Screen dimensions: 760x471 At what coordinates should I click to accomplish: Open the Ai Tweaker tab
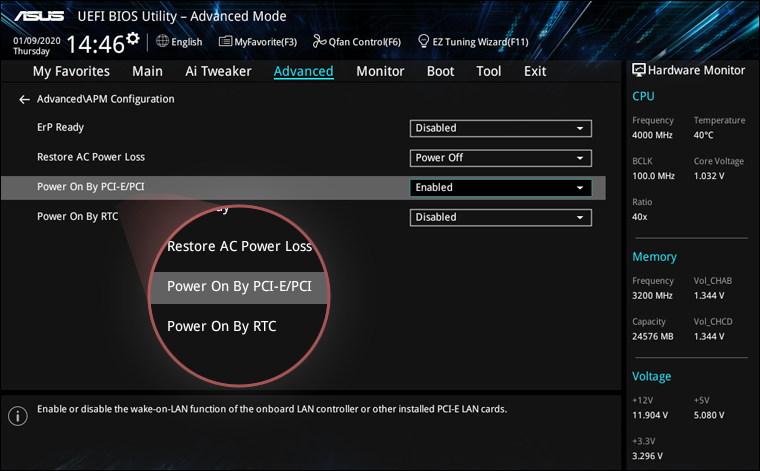(x=218, y=71)
